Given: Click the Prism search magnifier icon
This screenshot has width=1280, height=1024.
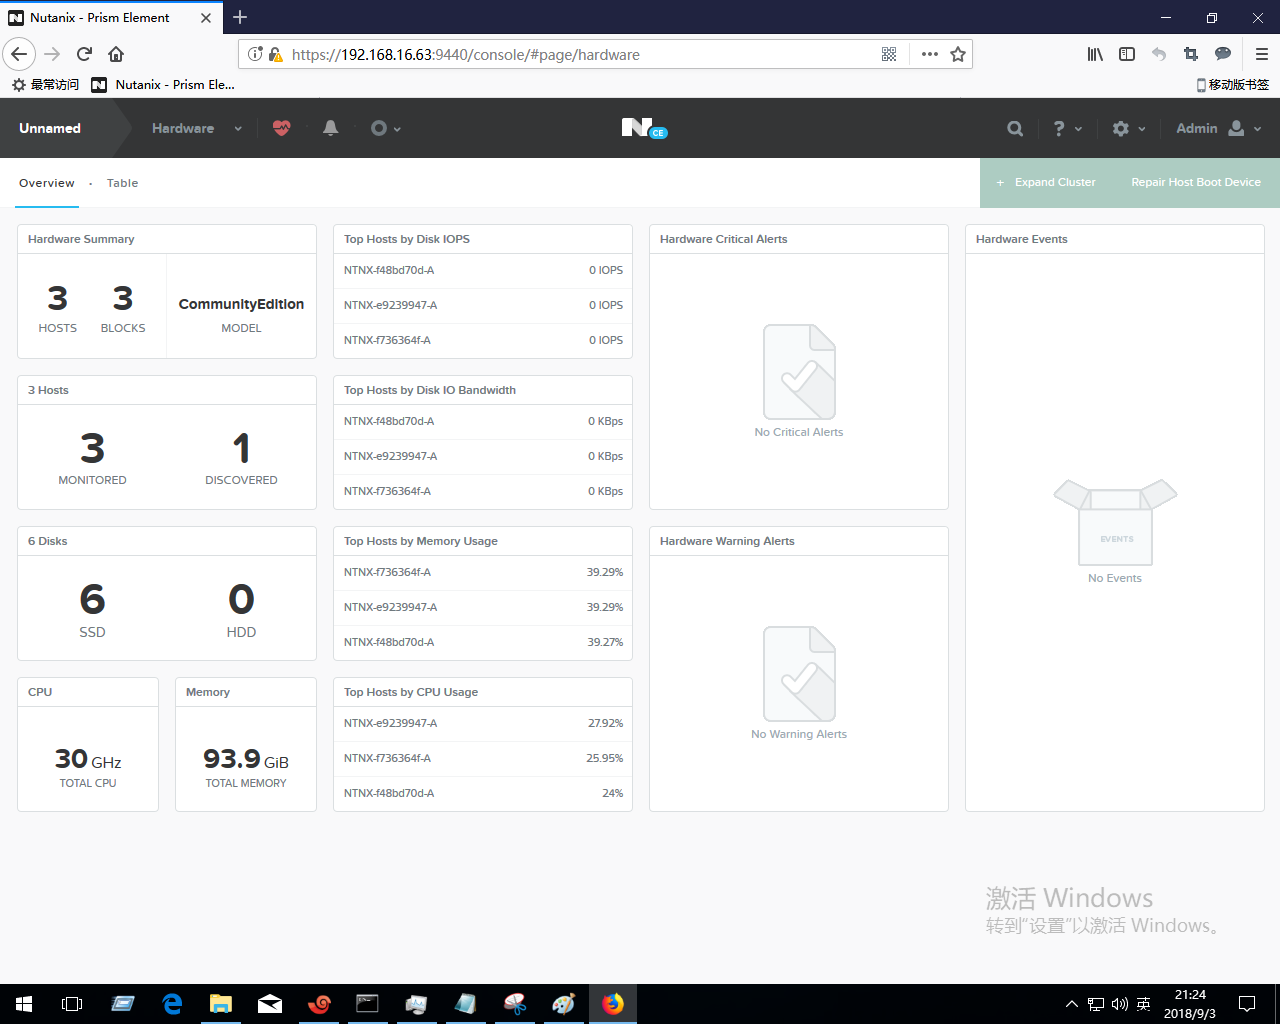Looking at the screenshot, I should point(1015,128).
